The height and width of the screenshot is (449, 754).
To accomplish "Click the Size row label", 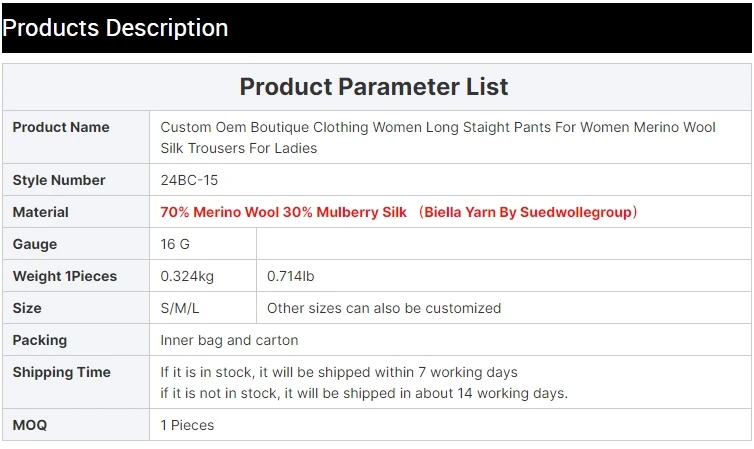I will click(27, 308).
